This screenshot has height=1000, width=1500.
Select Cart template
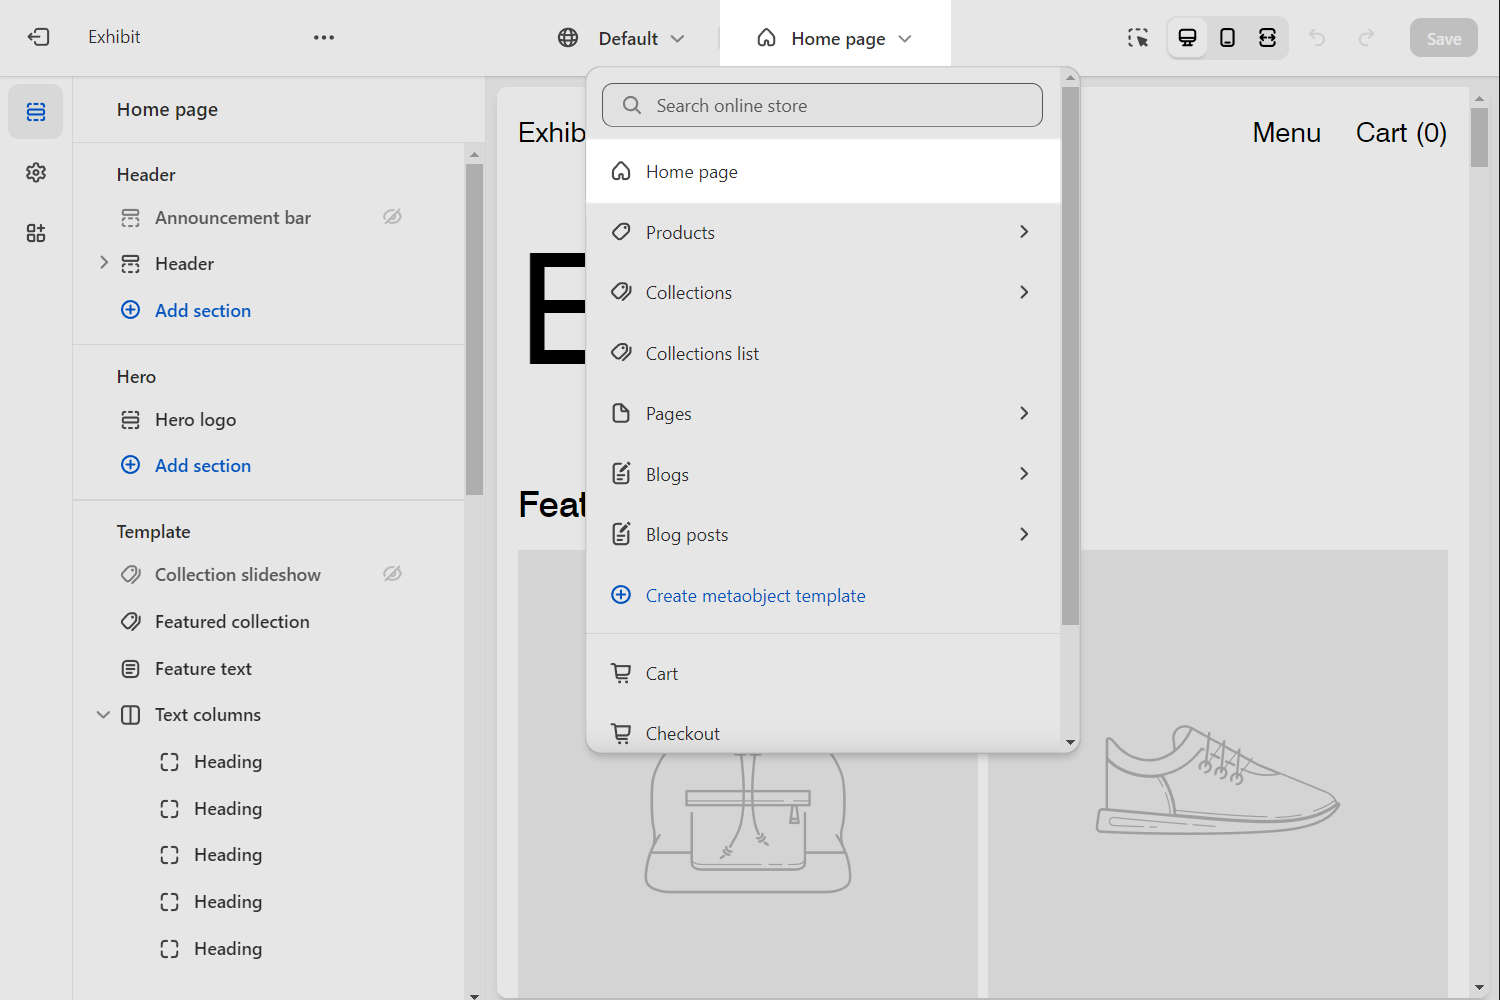pos(823,673)
